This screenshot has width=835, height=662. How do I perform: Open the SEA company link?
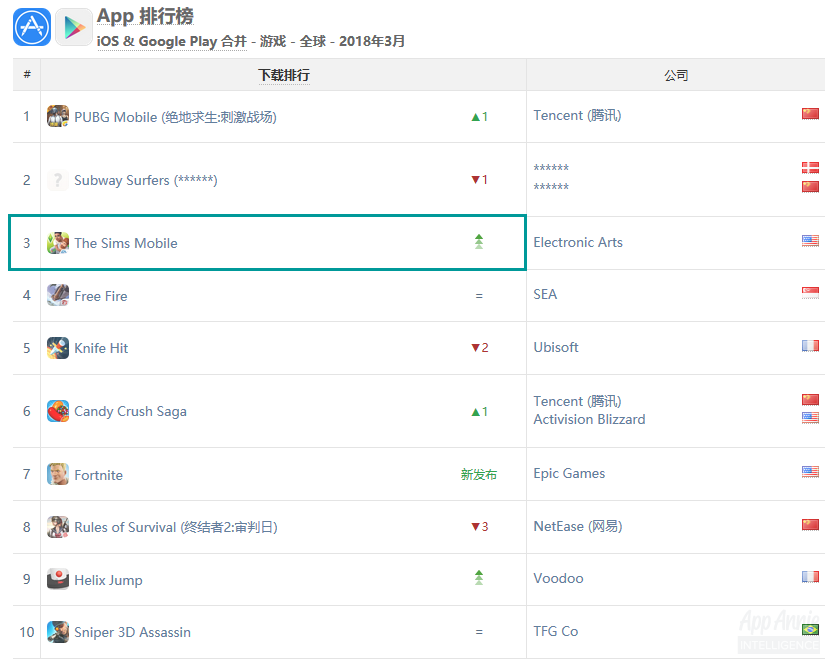(x=545, y=295)
